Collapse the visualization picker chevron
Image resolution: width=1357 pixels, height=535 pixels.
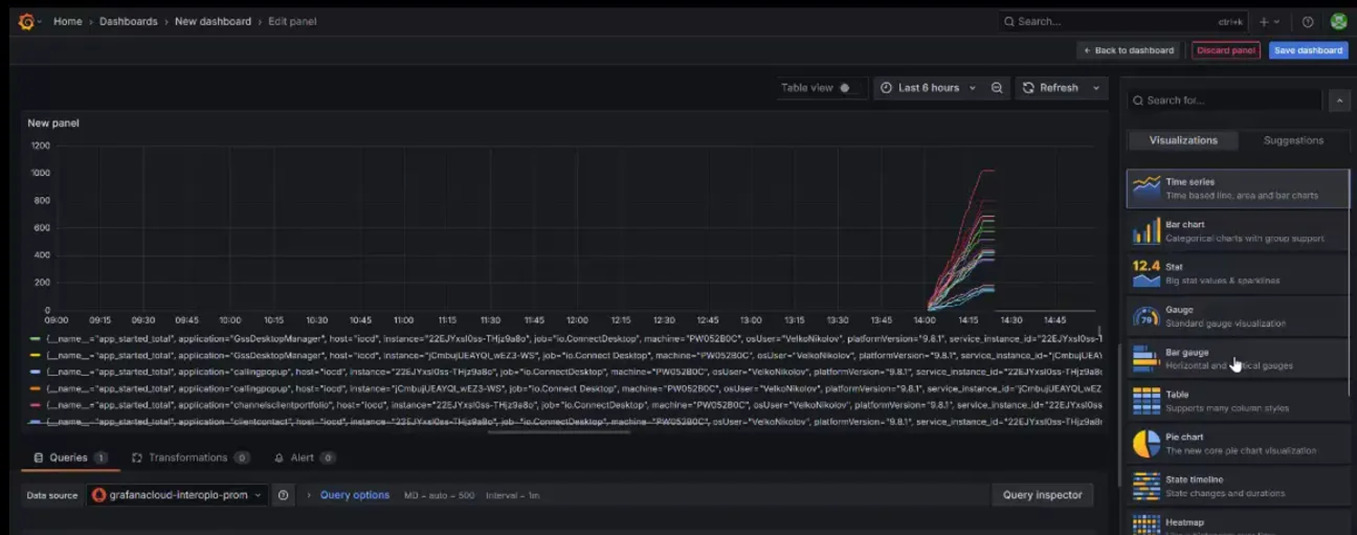click(1339, 100)
